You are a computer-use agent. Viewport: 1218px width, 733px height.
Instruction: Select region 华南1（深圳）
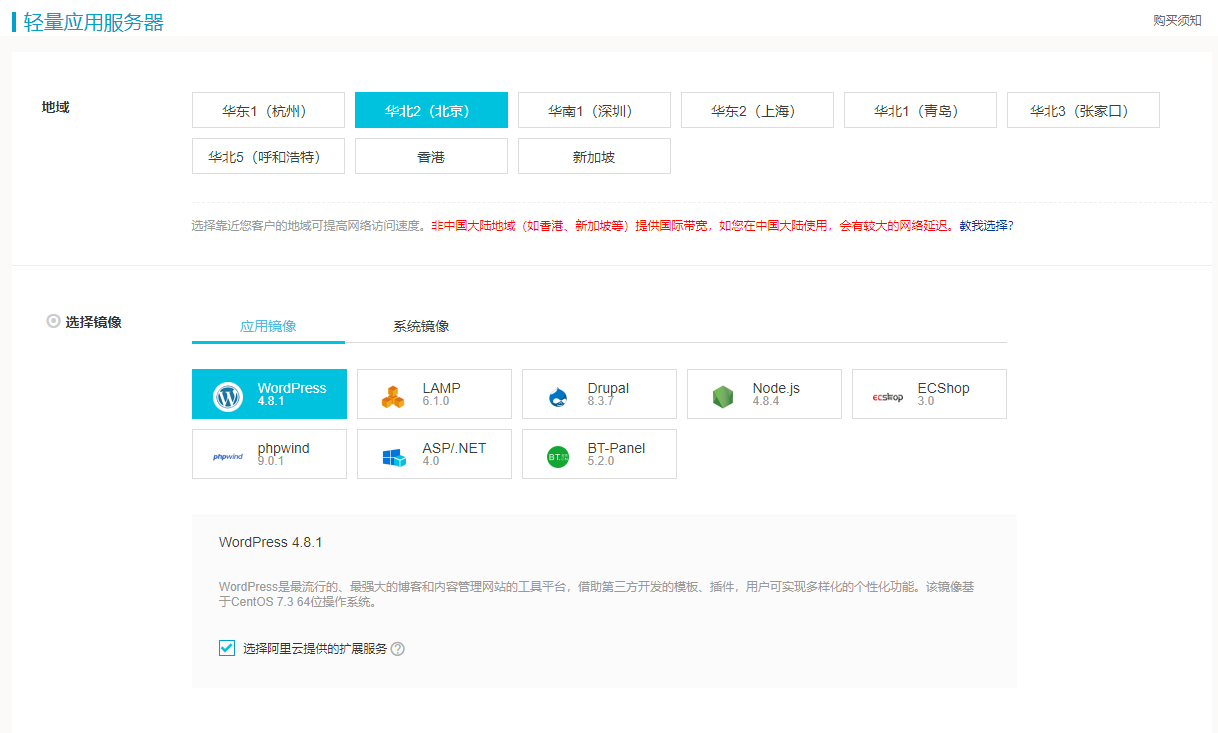point(594,110)
